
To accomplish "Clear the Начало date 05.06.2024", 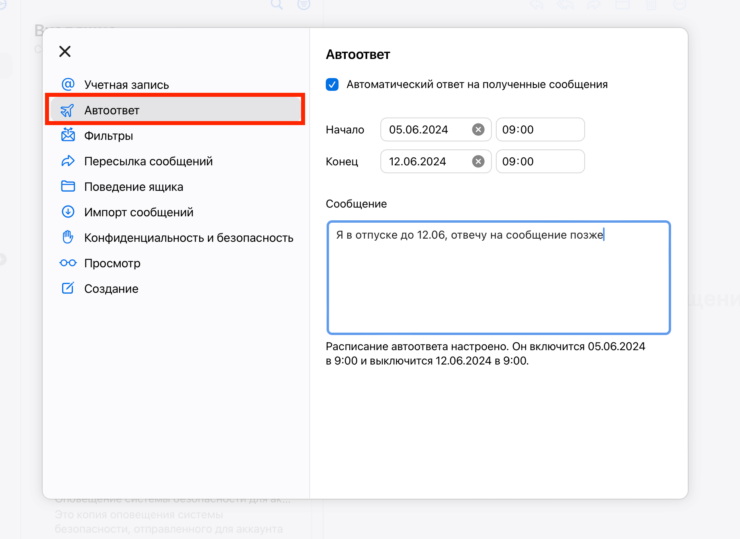I will click(x=478, y=130).
